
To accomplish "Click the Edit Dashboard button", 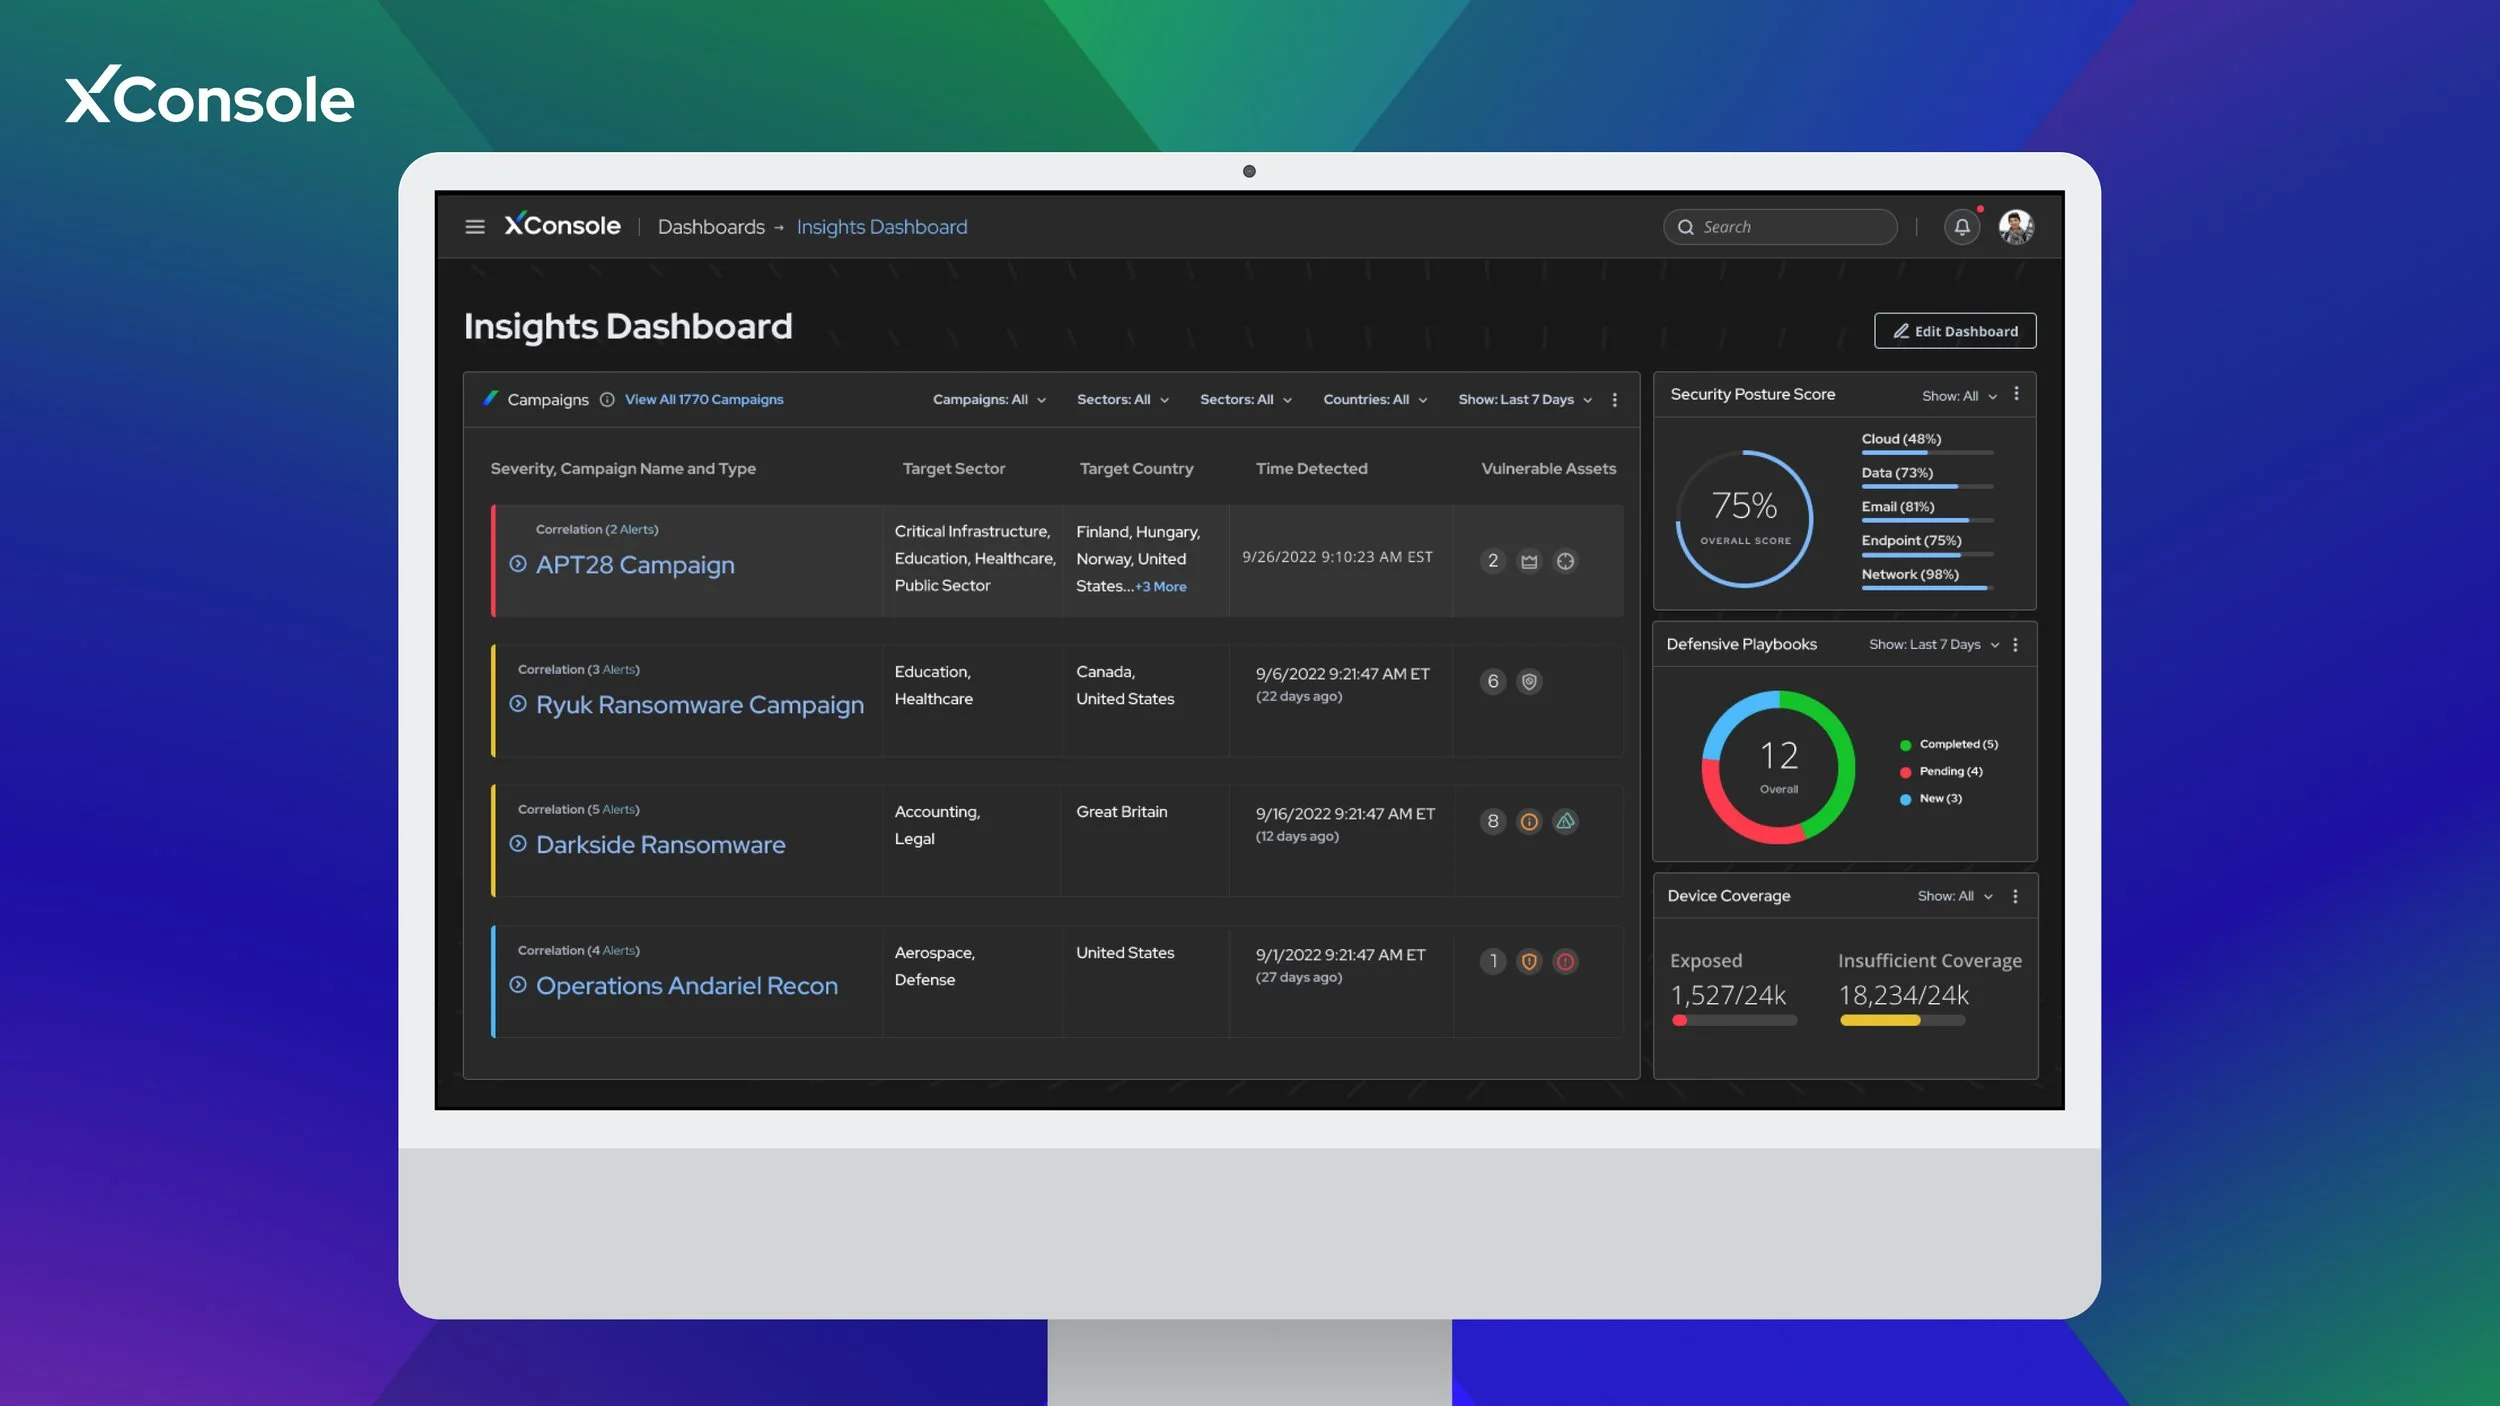I will tap(1954, 331).
